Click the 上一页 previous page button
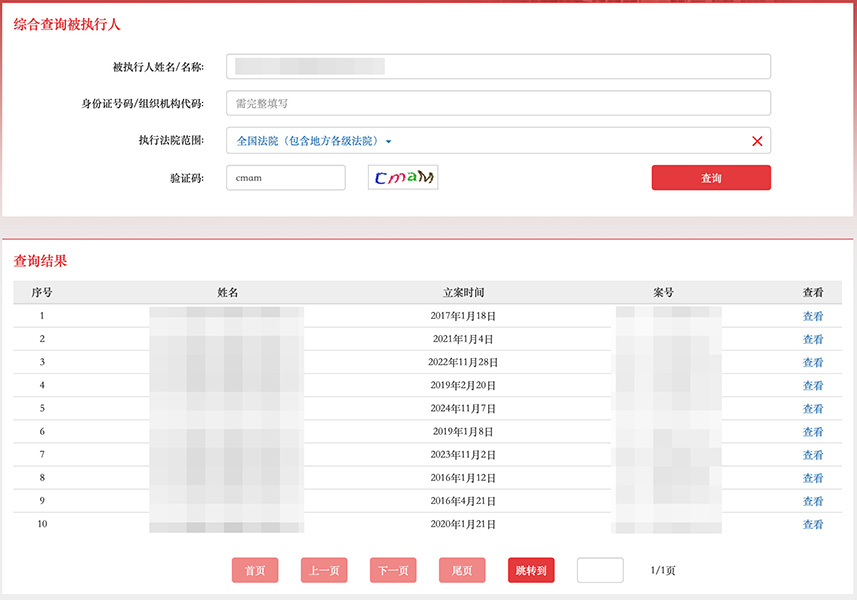Screen dimensions: 857x600 coord(324,570)
